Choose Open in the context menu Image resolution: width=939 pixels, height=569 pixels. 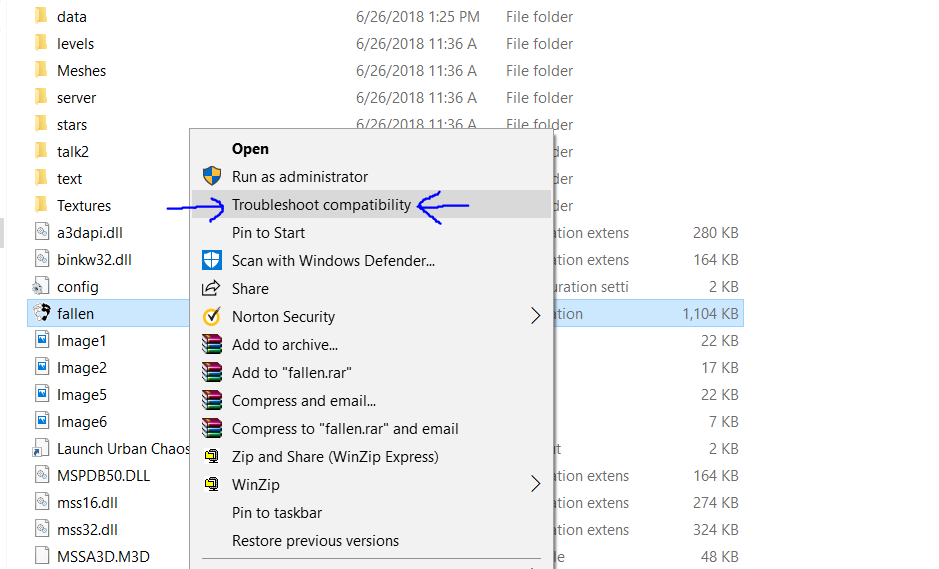point(250,148)
